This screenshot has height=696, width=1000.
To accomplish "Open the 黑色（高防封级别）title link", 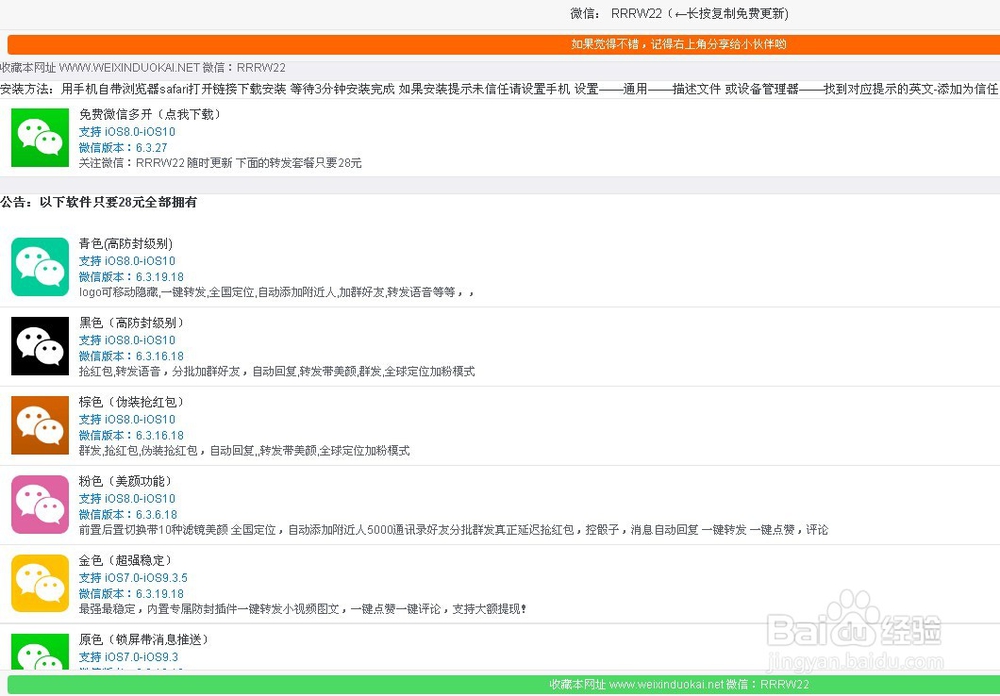I will point(132,323).
